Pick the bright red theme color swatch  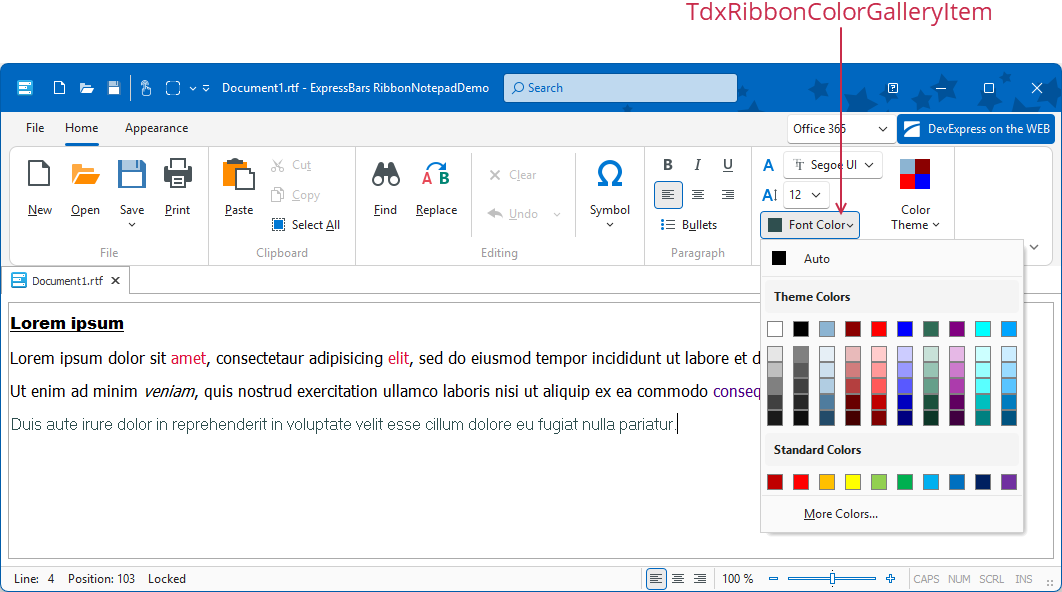point(879,329)
